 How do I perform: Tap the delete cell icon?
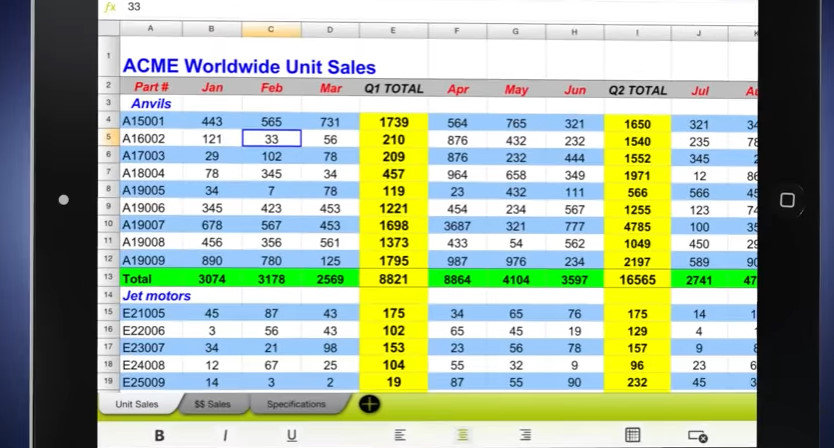[697, 436]
